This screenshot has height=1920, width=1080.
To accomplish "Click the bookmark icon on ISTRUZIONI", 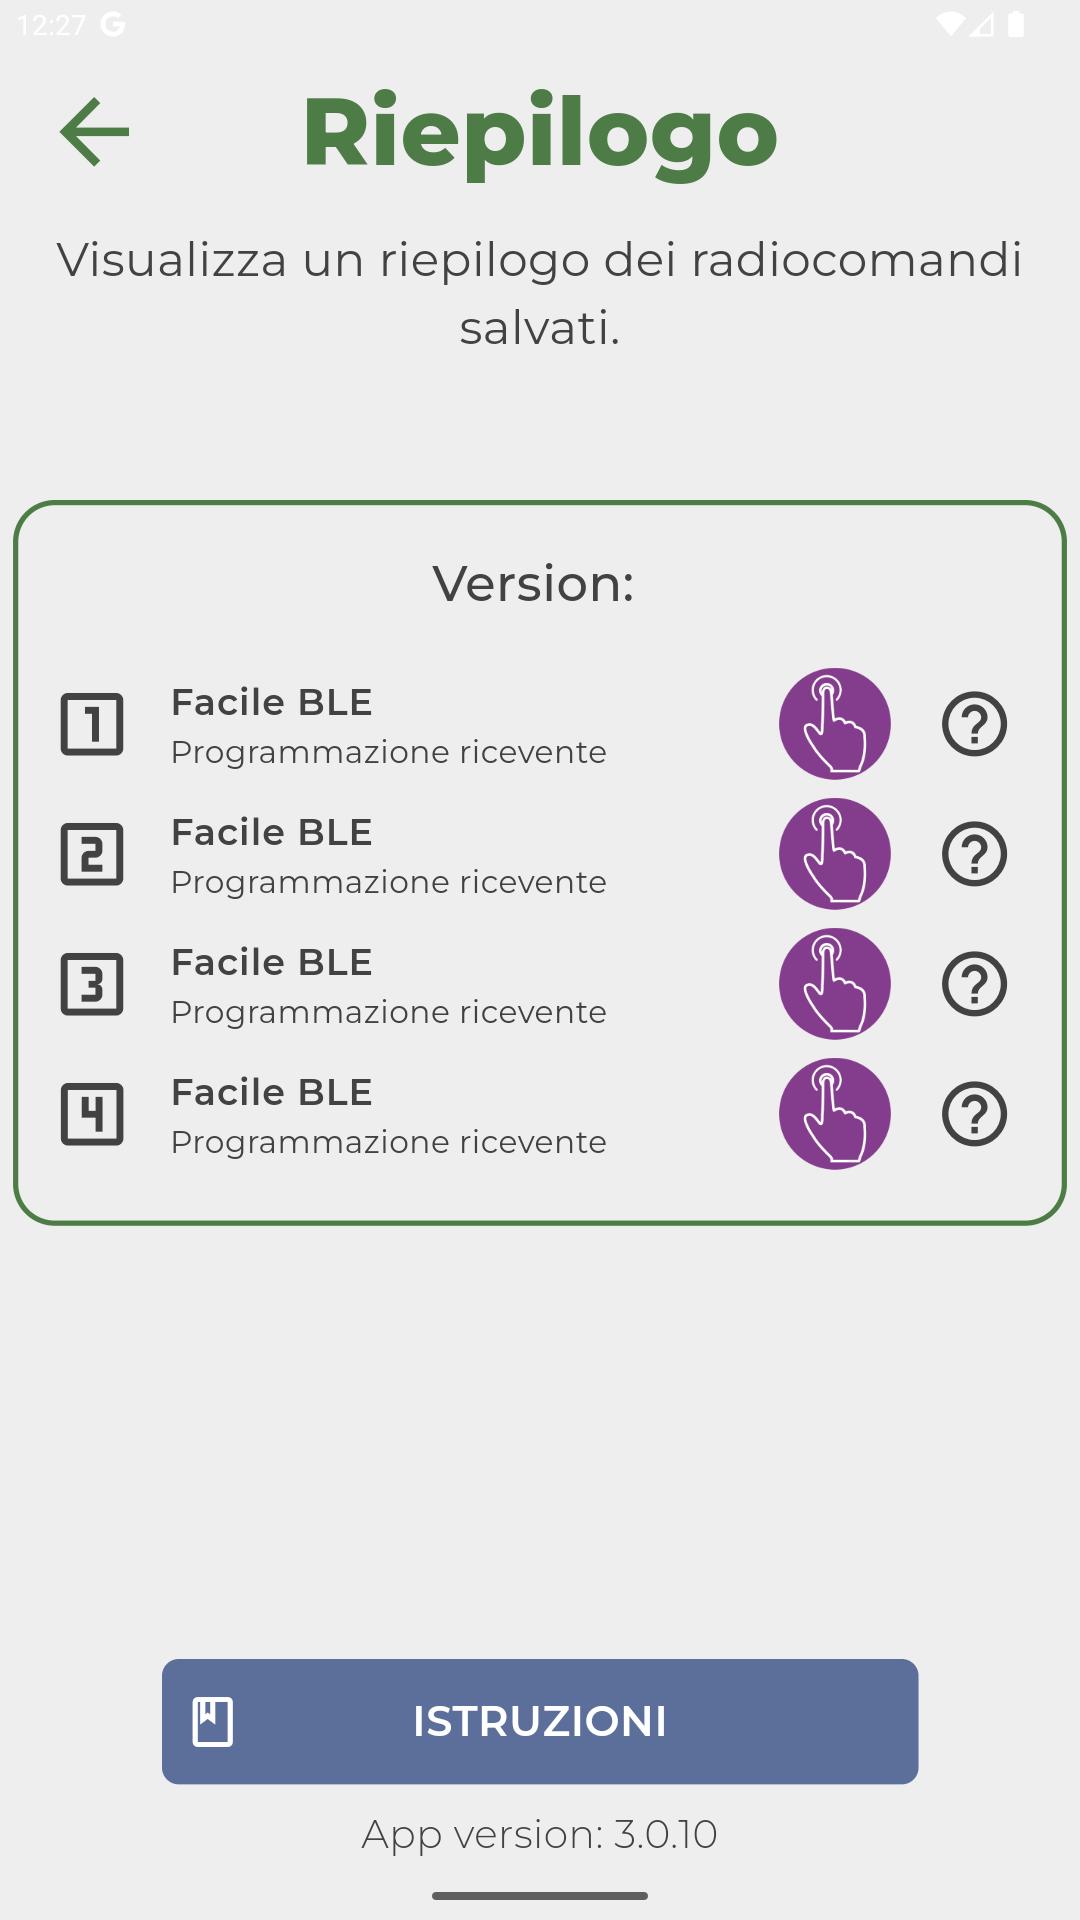I will (x=213, y=1722).
